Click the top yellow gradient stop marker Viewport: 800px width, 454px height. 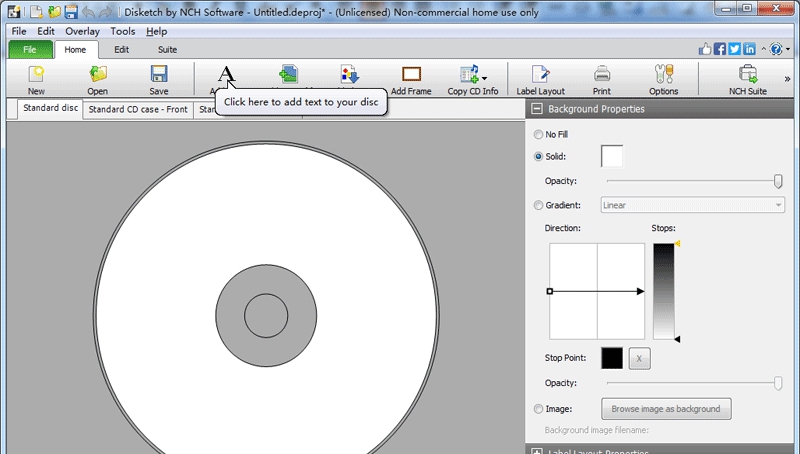coord(678,244)
